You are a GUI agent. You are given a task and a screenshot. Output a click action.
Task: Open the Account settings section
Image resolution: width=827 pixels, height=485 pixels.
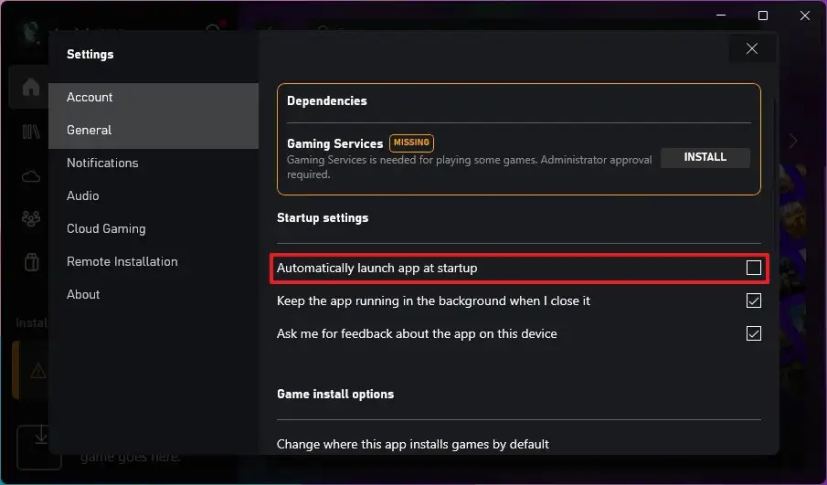point(90,97)
